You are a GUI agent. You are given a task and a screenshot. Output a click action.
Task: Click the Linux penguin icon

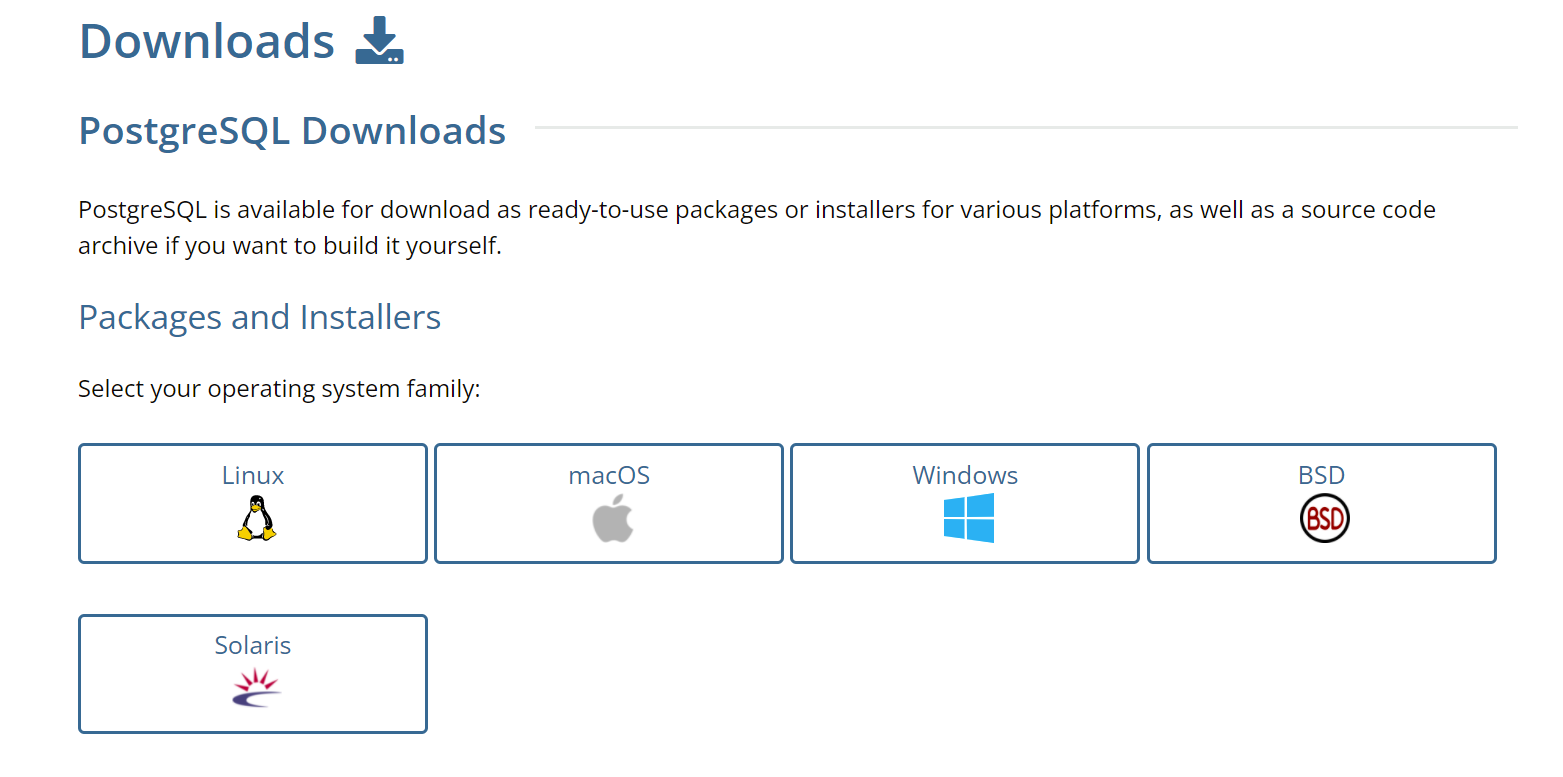256,518
